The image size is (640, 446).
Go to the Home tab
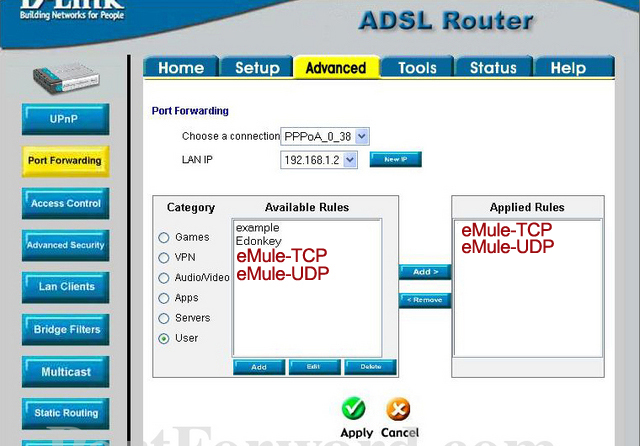point(181,67)
